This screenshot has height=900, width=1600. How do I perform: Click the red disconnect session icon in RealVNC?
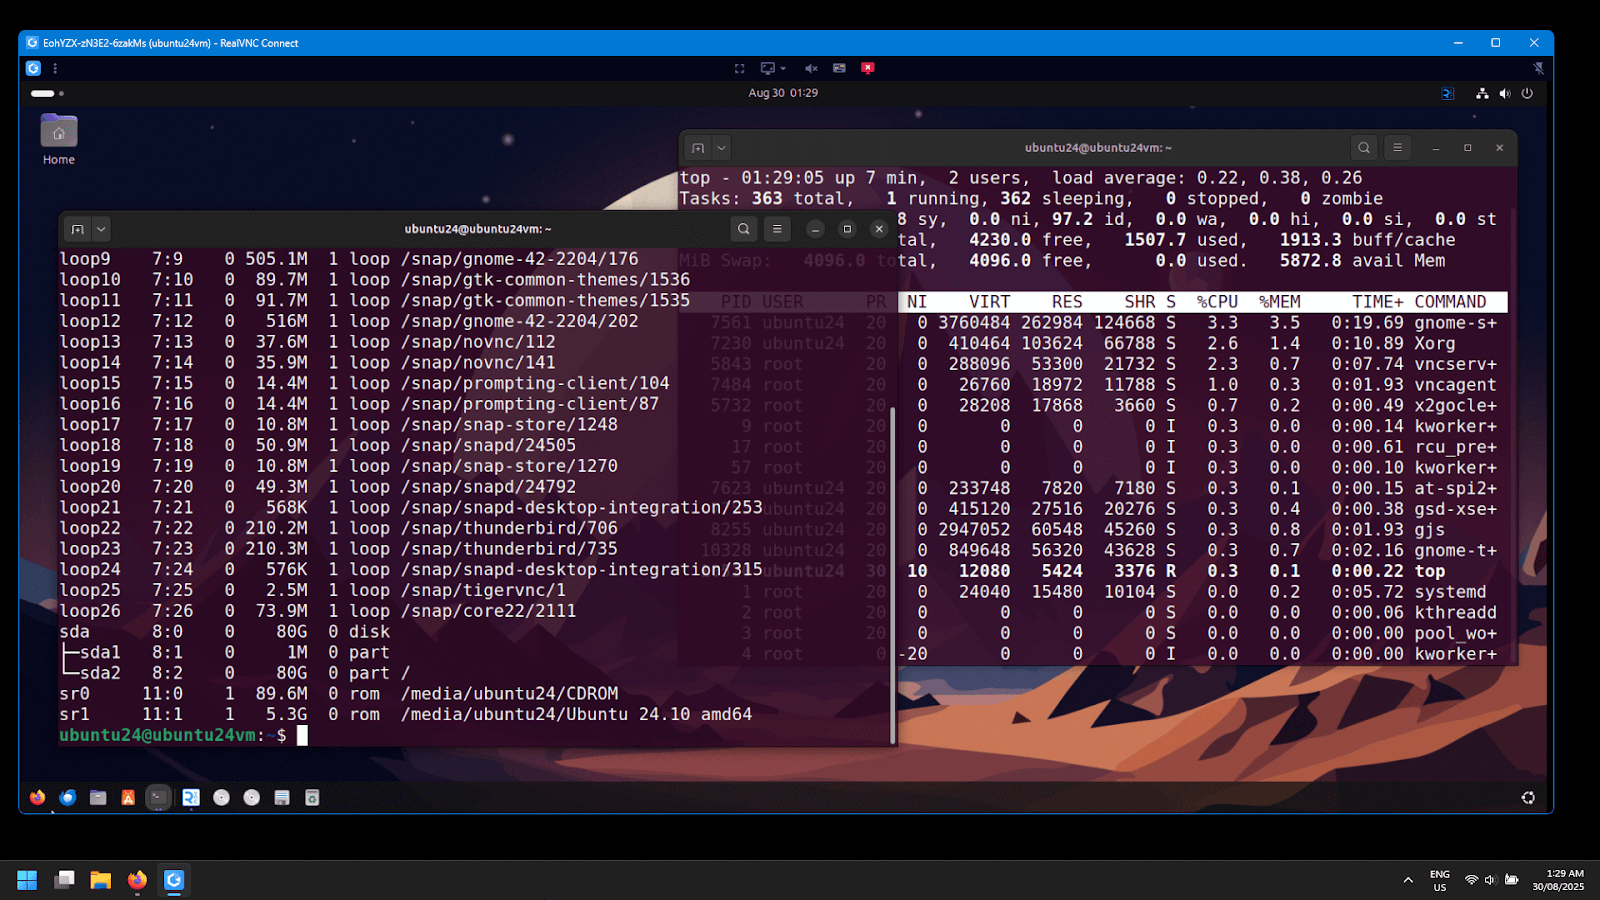coord(868,68)
